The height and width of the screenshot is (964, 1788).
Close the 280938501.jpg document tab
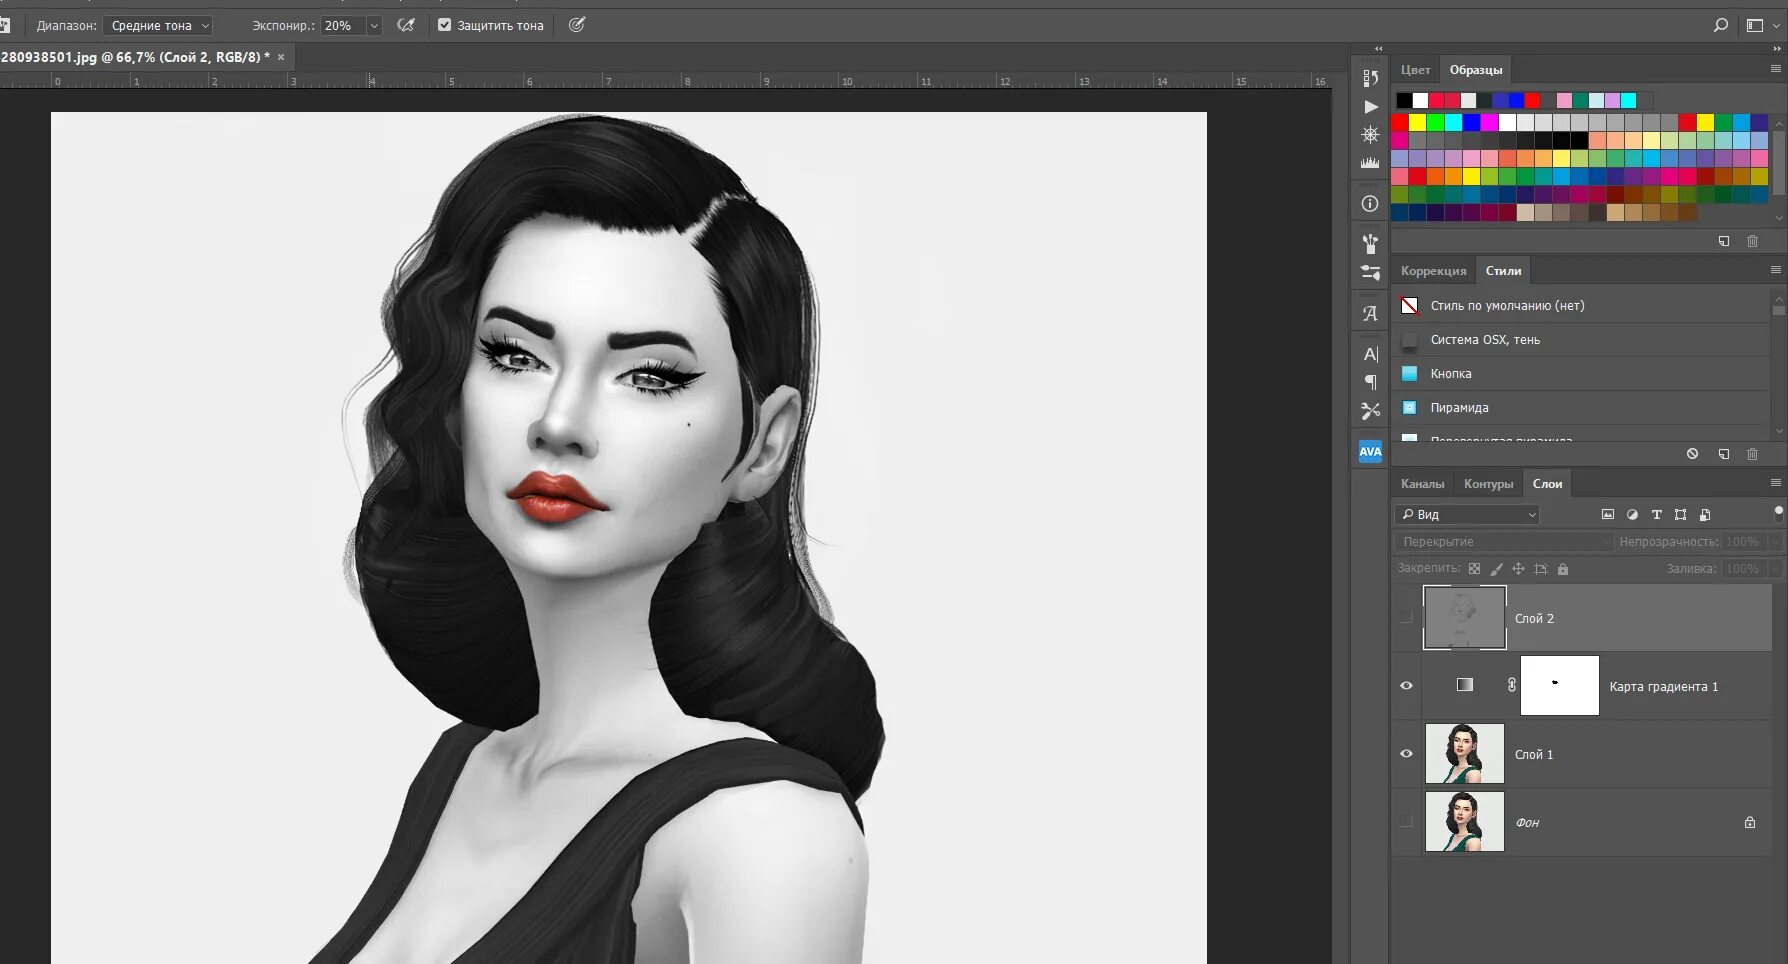tap(281, 57)
